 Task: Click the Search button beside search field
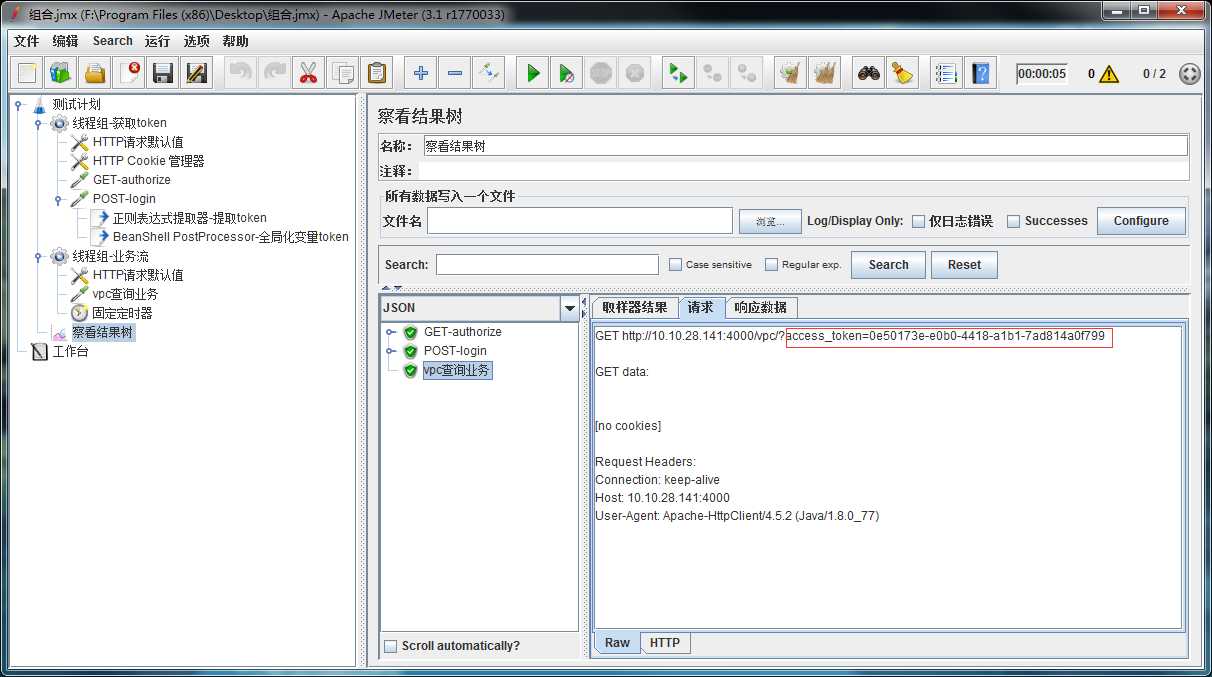tap(888, 265)
